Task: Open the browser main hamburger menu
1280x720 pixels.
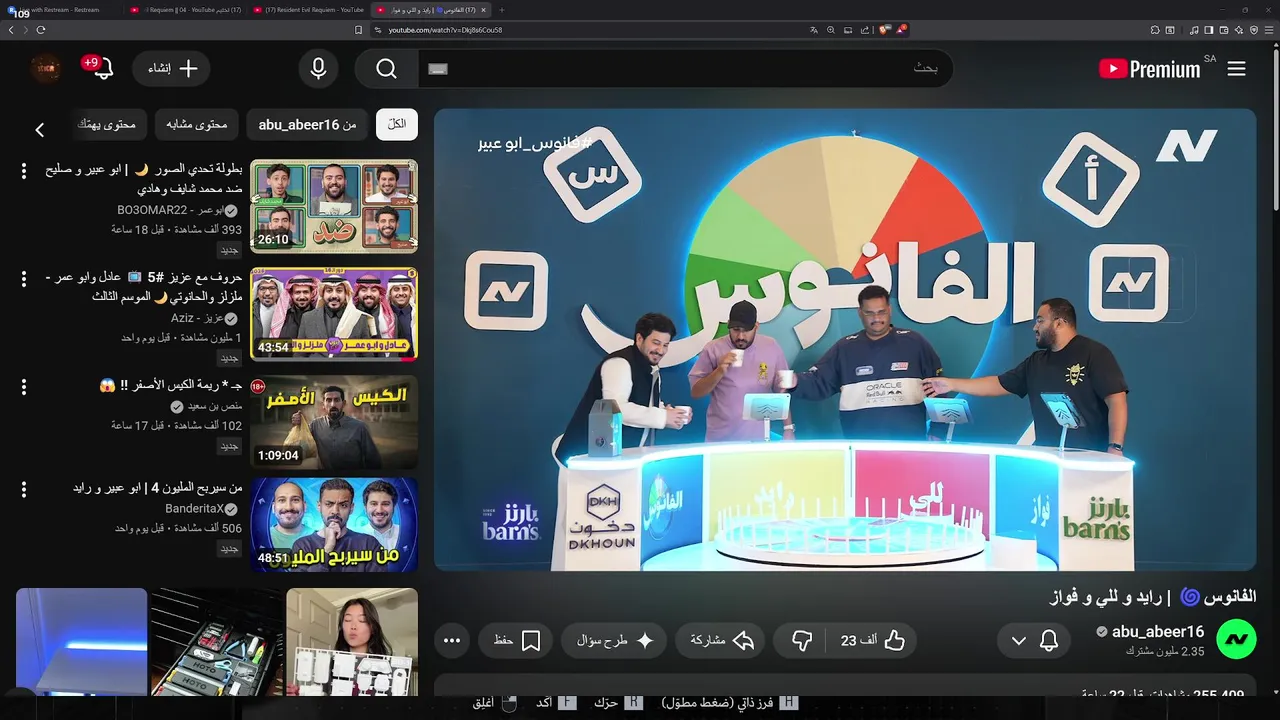Action: [1269, 30]
